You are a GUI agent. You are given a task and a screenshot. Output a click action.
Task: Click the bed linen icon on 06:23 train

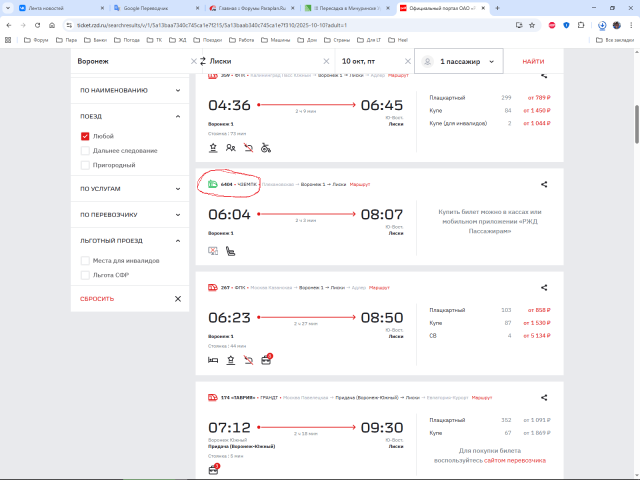[x=213, y=359]
